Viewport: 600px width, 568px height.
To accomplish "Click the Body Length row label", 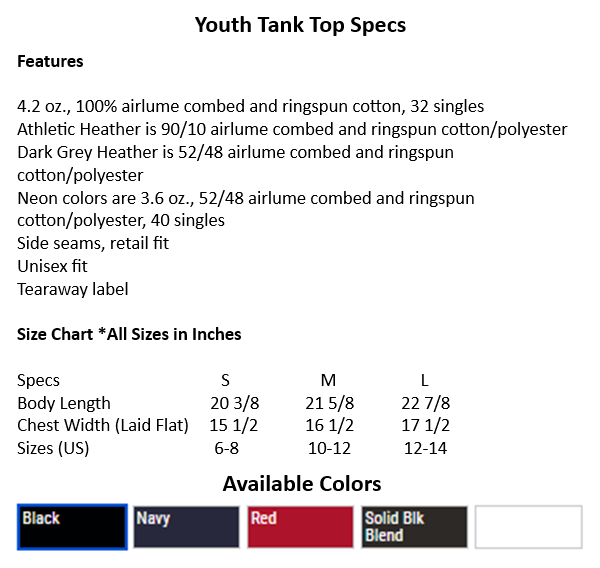I will 64,403.
